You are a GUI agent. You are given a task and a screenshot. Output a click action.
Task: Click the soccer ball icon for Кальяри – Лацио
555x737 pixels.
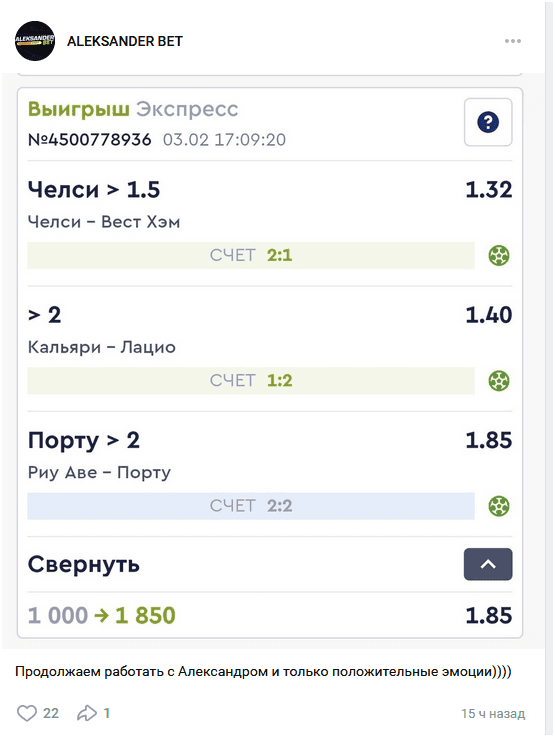tap(499, 381)
